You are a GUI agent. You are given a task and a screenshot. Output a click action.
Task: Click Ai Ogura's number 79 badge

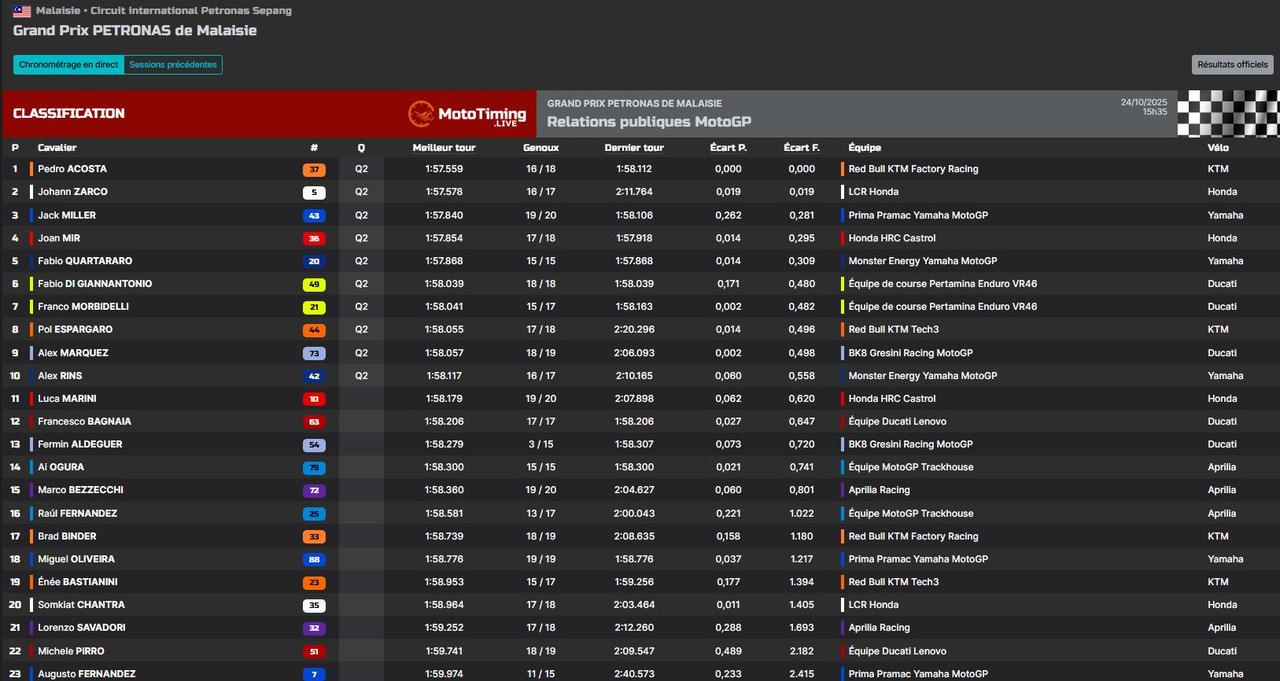(314, 468)
